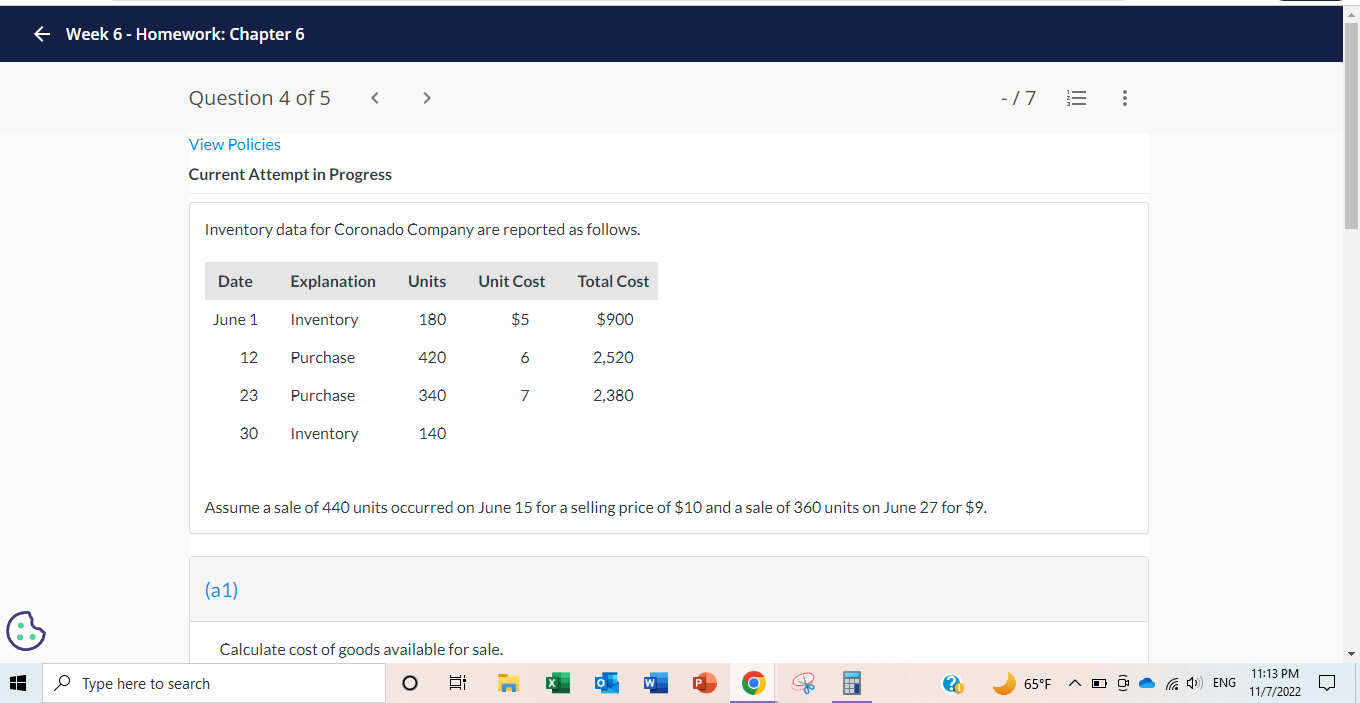Click the 2,520 total cost cell
1360x703 pixels.
coord(613,358)
